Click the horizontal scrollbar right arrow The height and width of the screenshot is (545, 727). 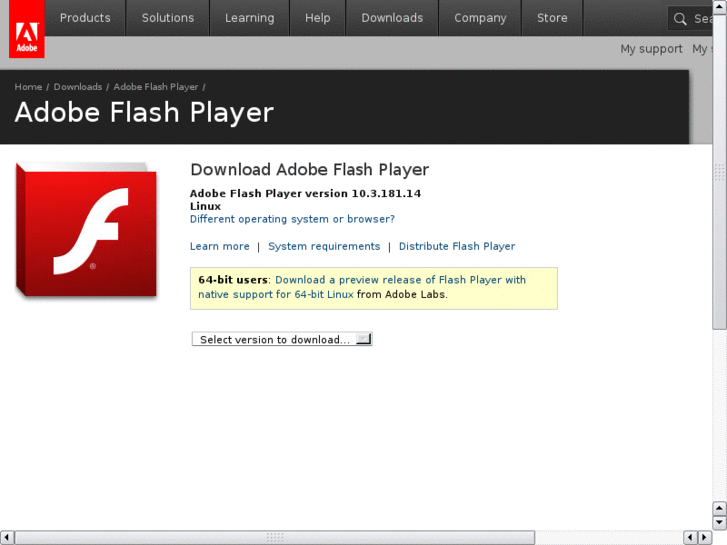(704, 538)
